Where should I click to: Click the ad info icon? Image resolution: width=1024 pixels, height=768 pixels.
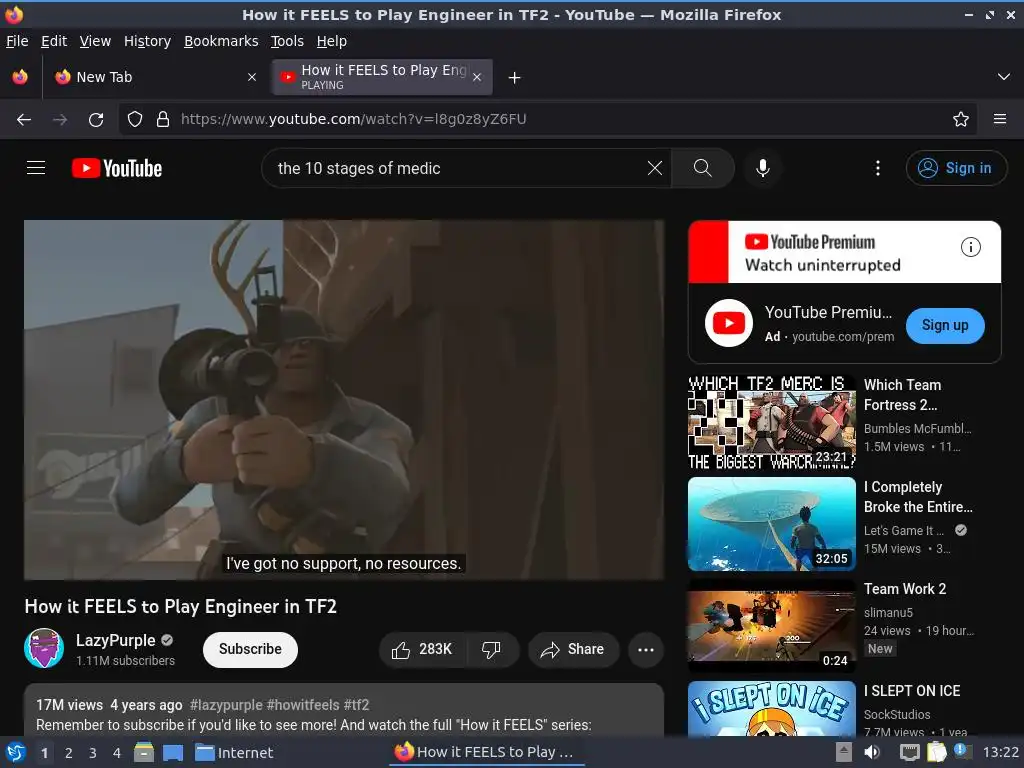(970, 247)
